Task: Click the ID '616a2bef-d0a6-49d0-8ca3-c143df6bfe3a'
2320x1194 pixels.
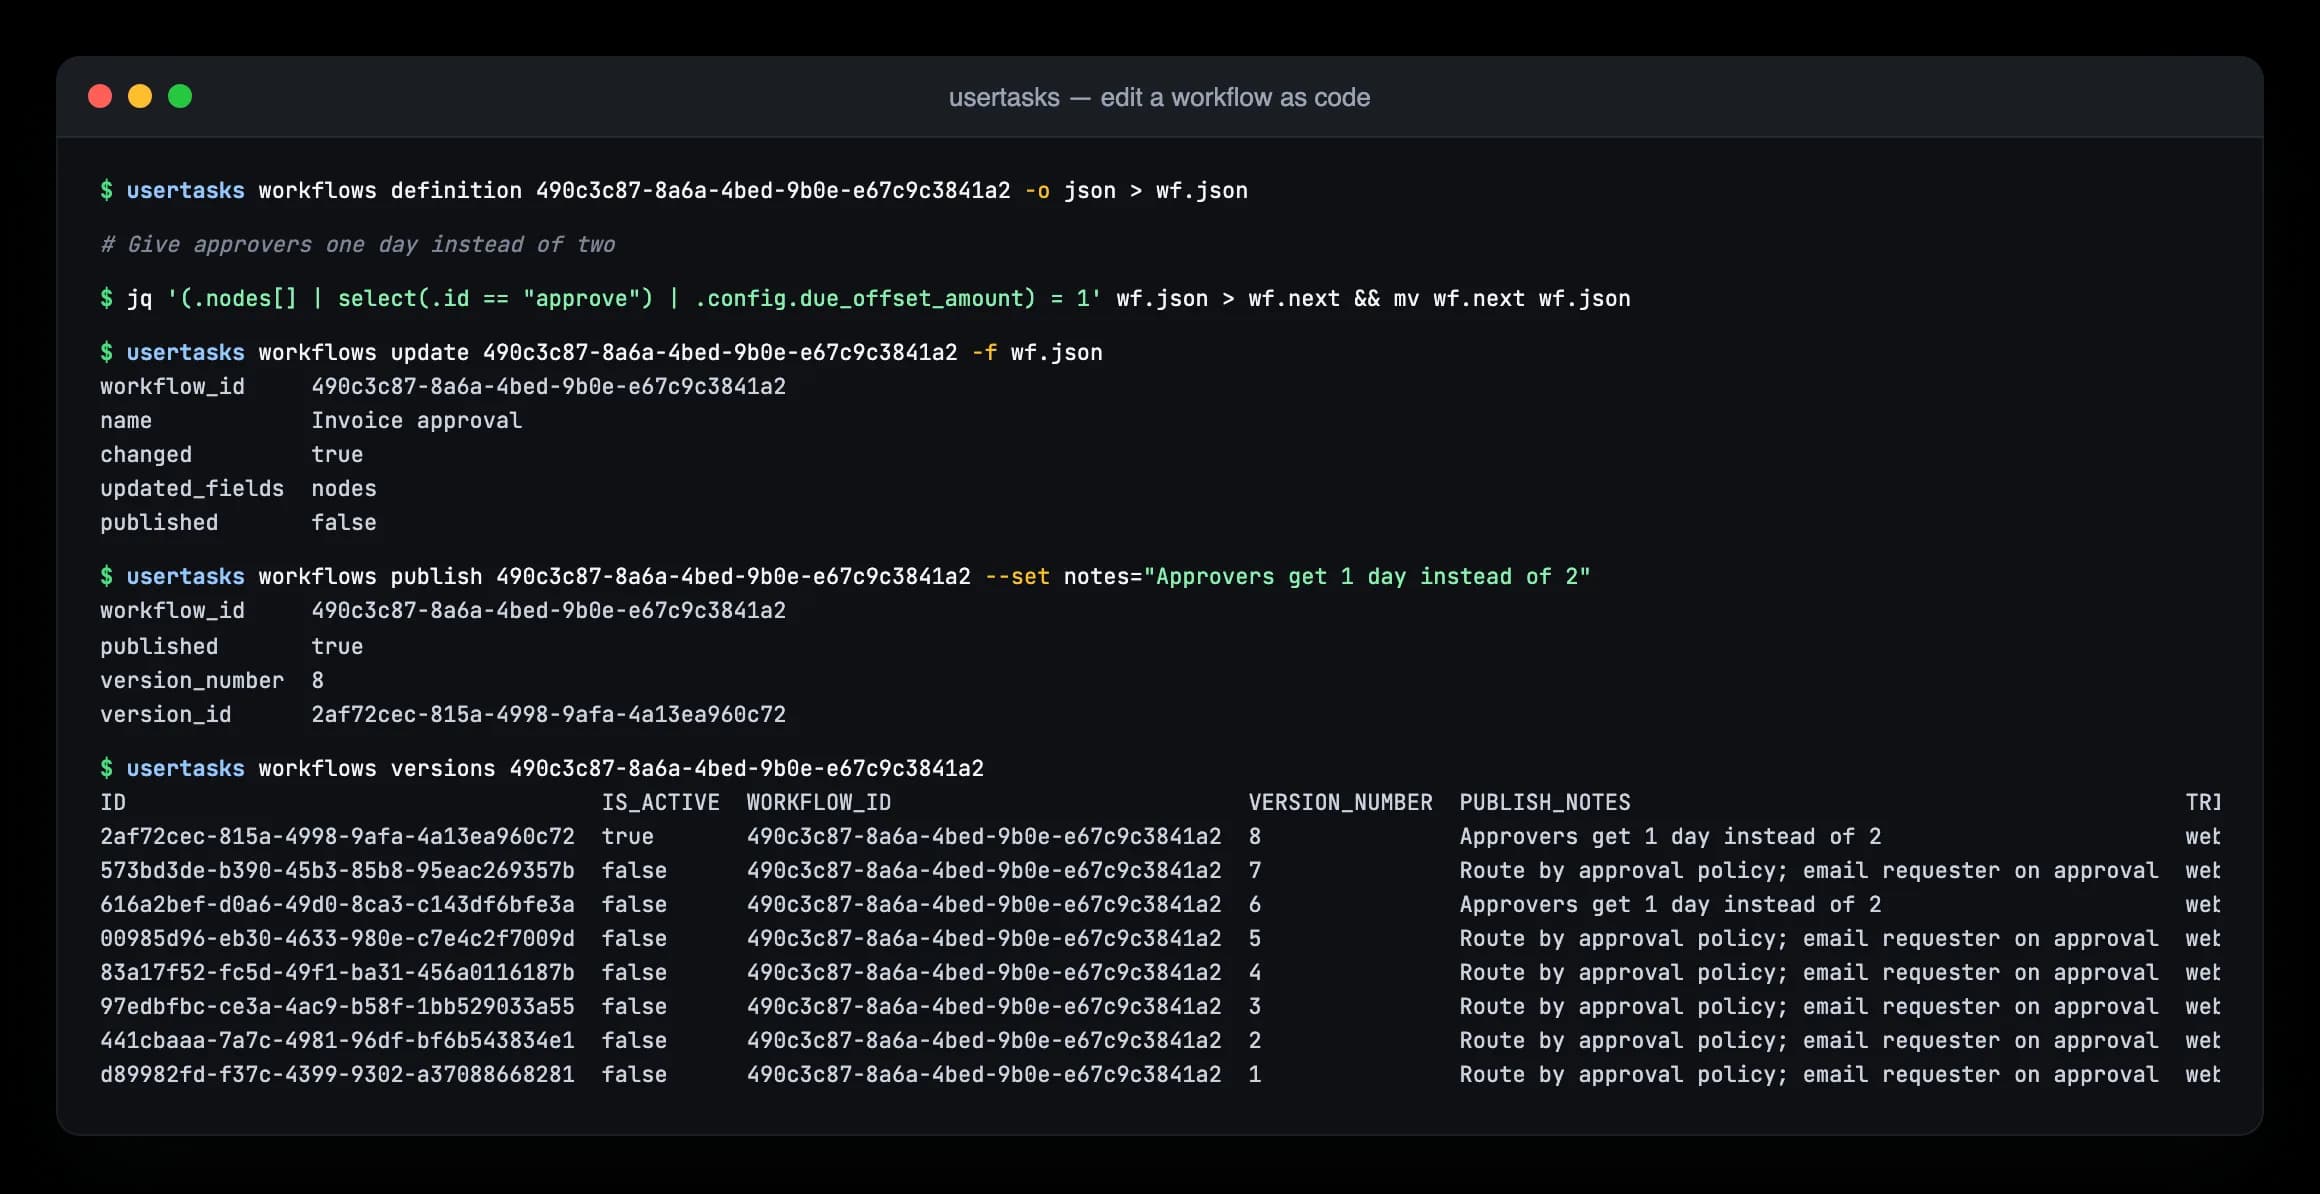Action: pyautogui.click(x=337, y=904)
